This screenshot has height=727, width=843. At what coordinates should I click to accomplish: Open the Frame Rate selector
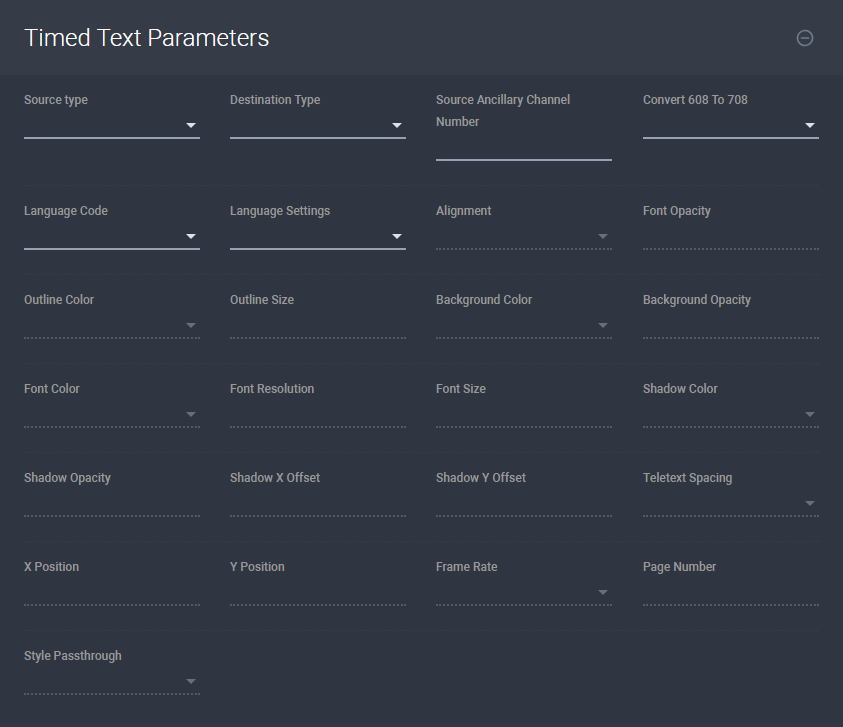(604, 592)
